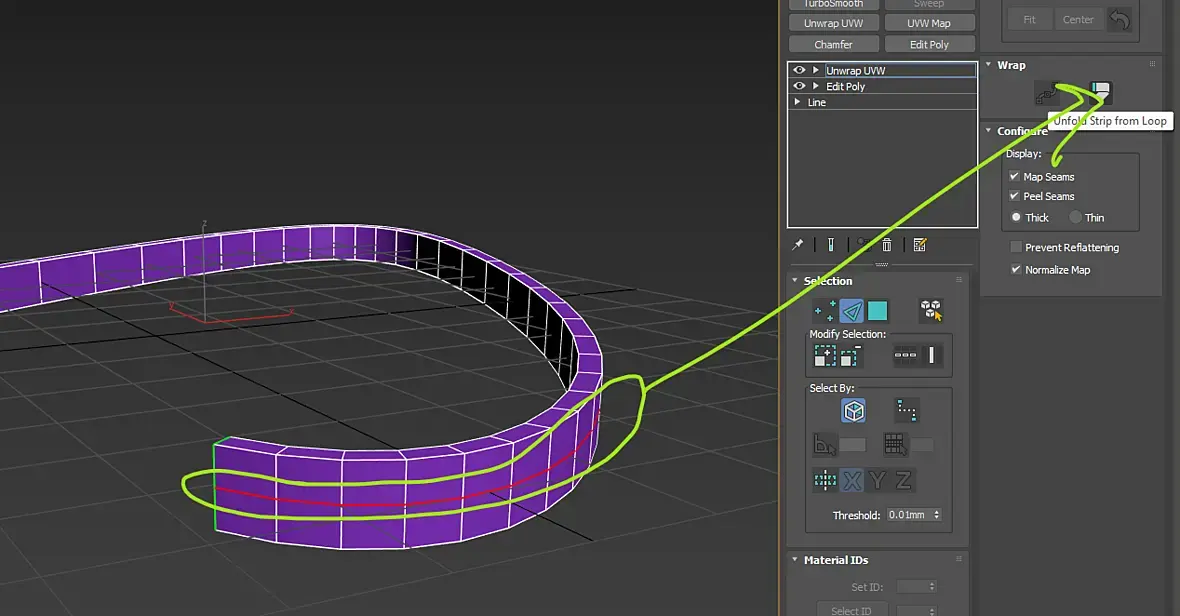
Task: Click Grow selection icon under Modify Selection
Action: point(825,355)
